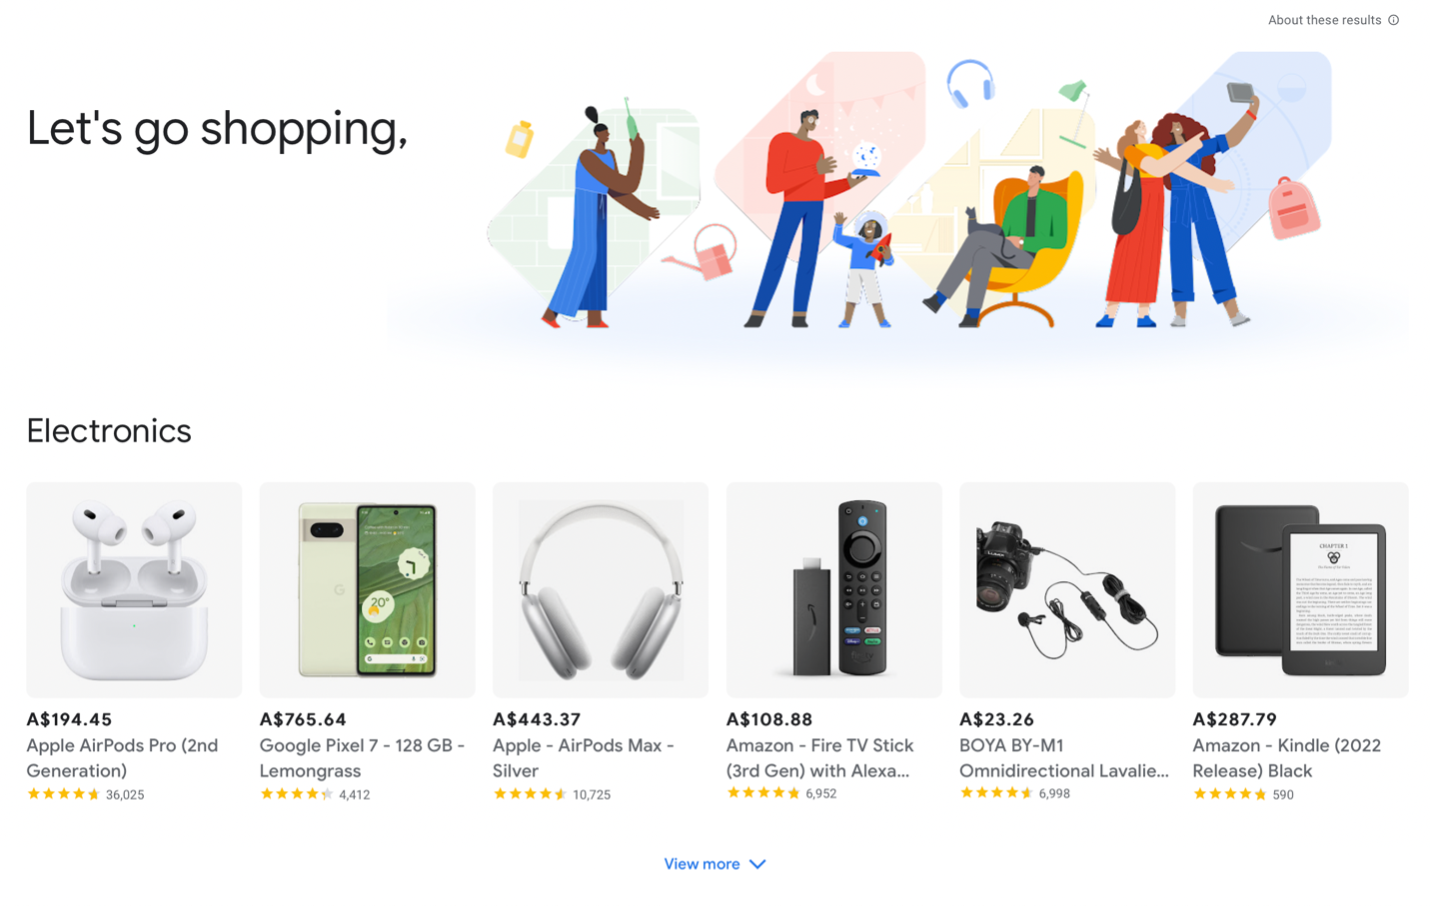
Task: Click the Amazon Kindle (2022 Release) Black title
Action: pyautogui.click(x=1287, y=758)
